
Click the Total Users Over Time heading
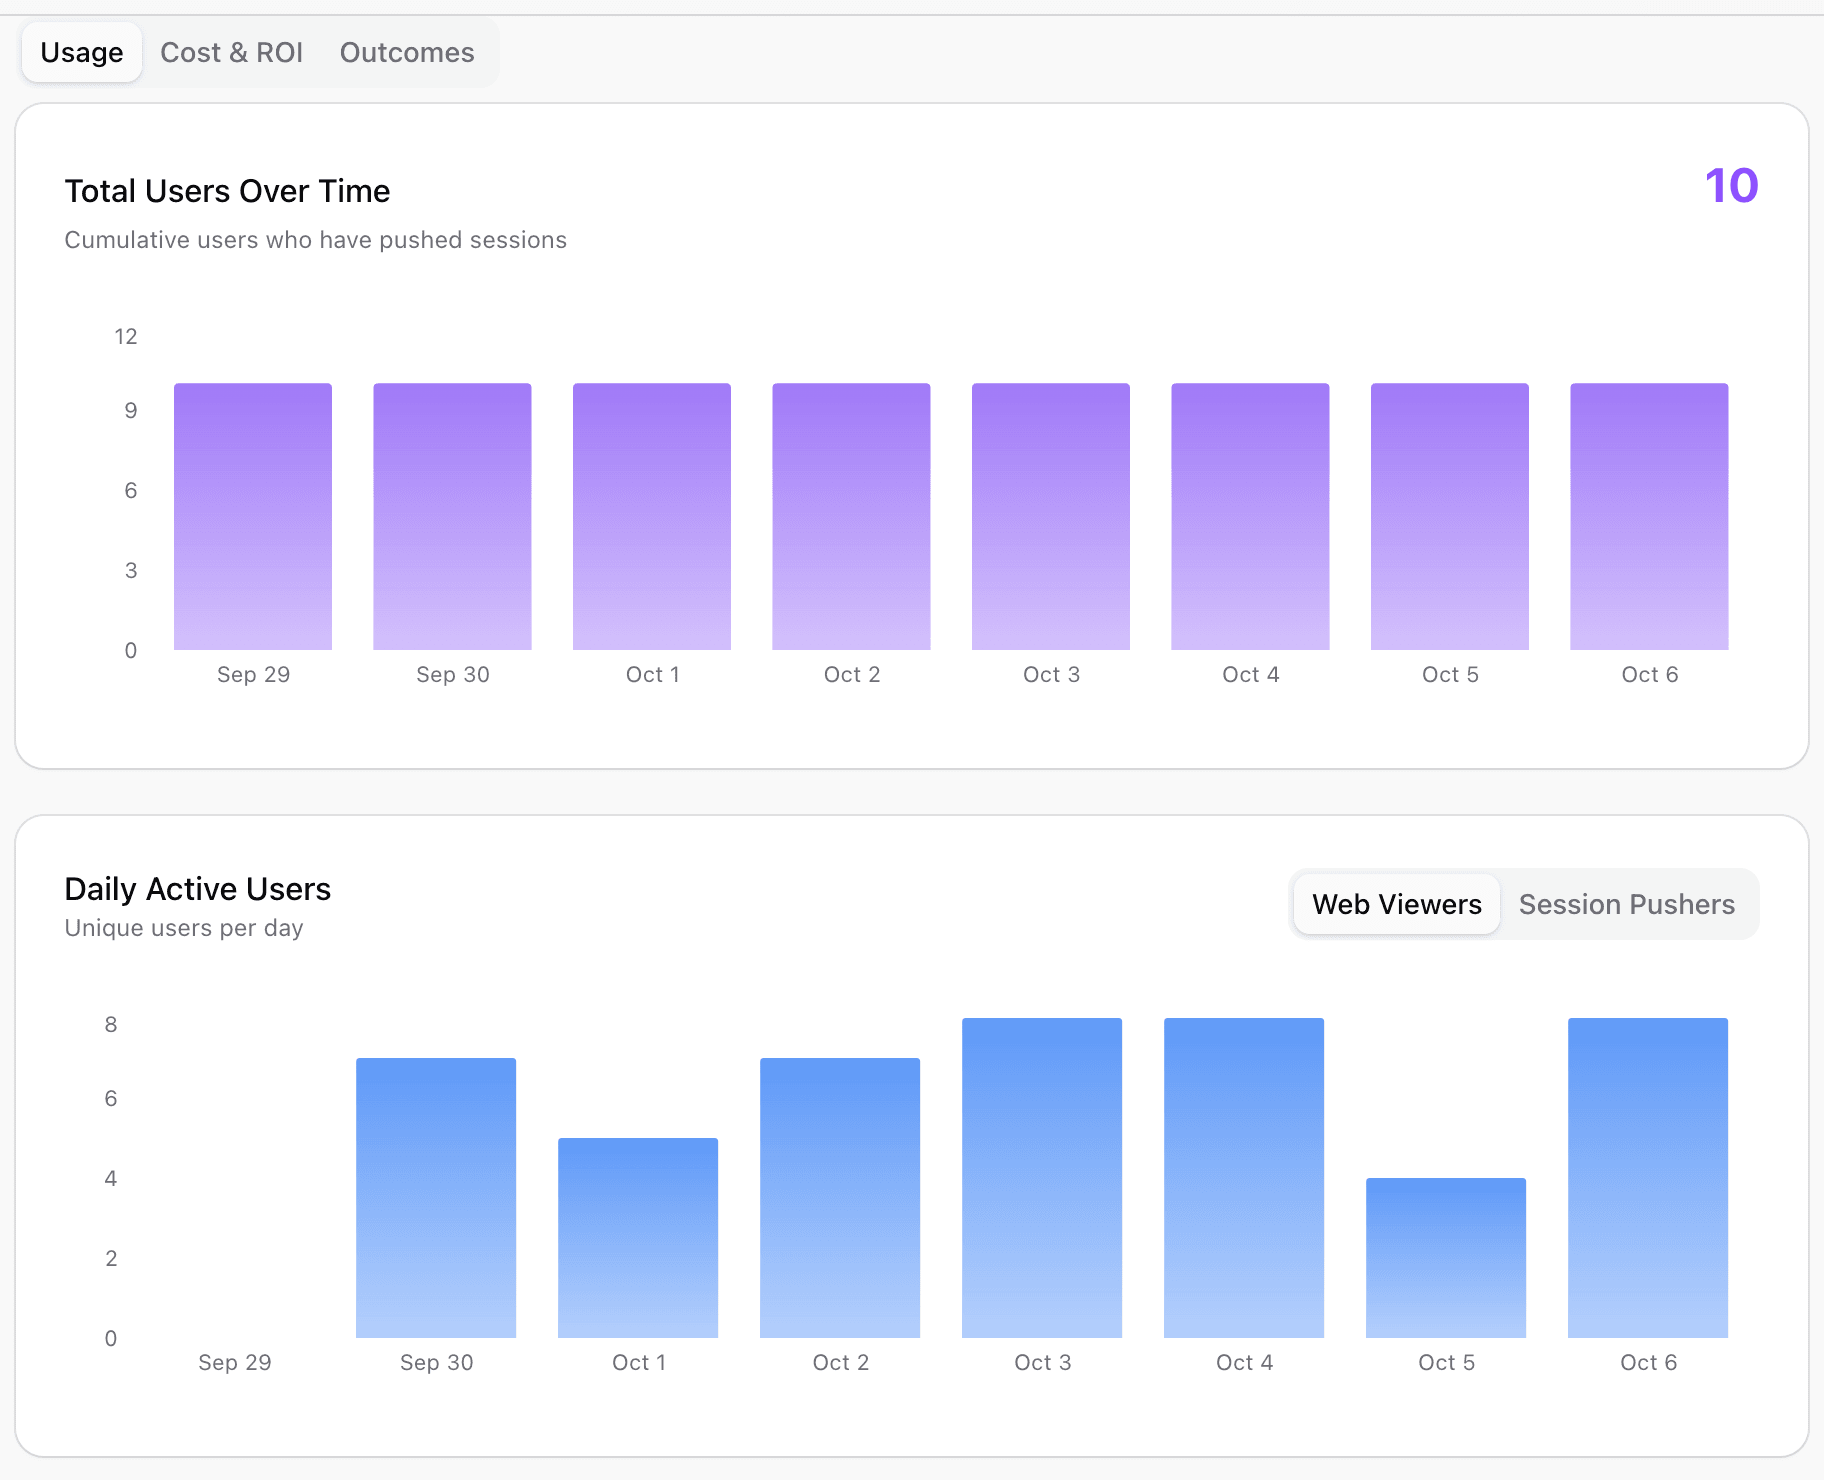(227, 191)
